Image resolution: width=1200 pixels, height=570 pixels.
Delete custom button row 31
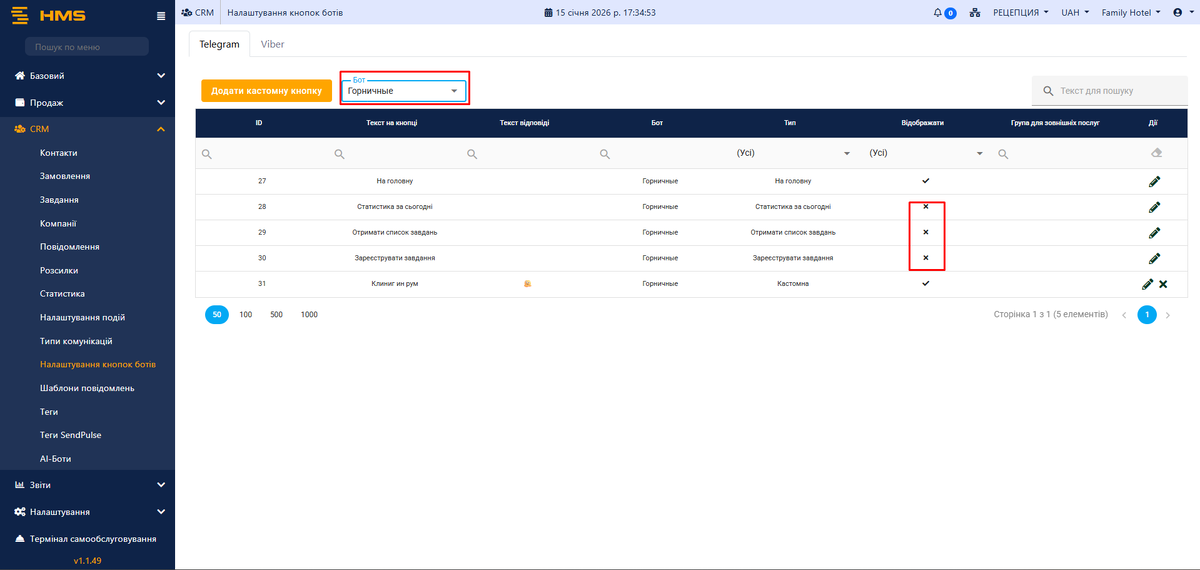tap(1163, 284)
